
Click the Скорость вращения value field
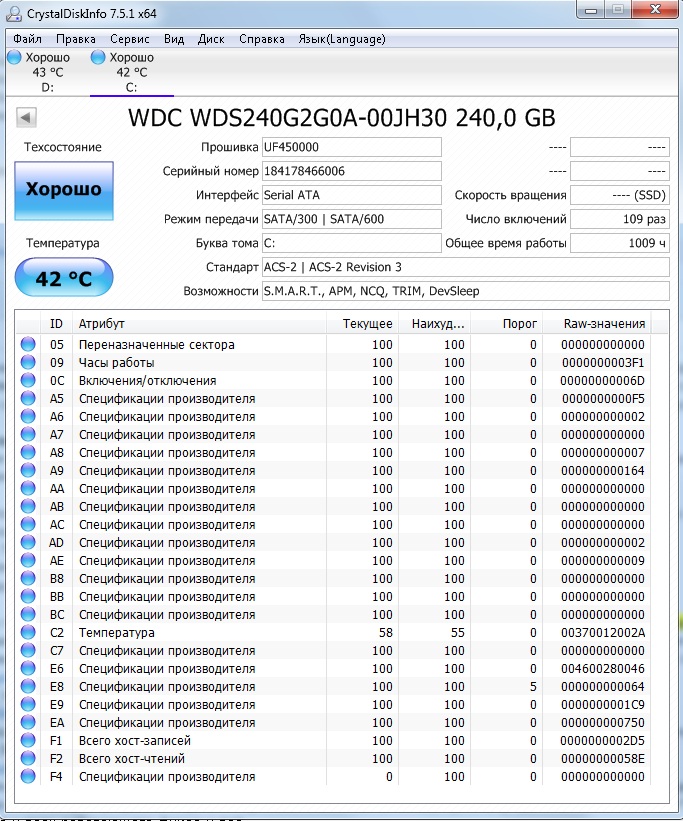620,195
